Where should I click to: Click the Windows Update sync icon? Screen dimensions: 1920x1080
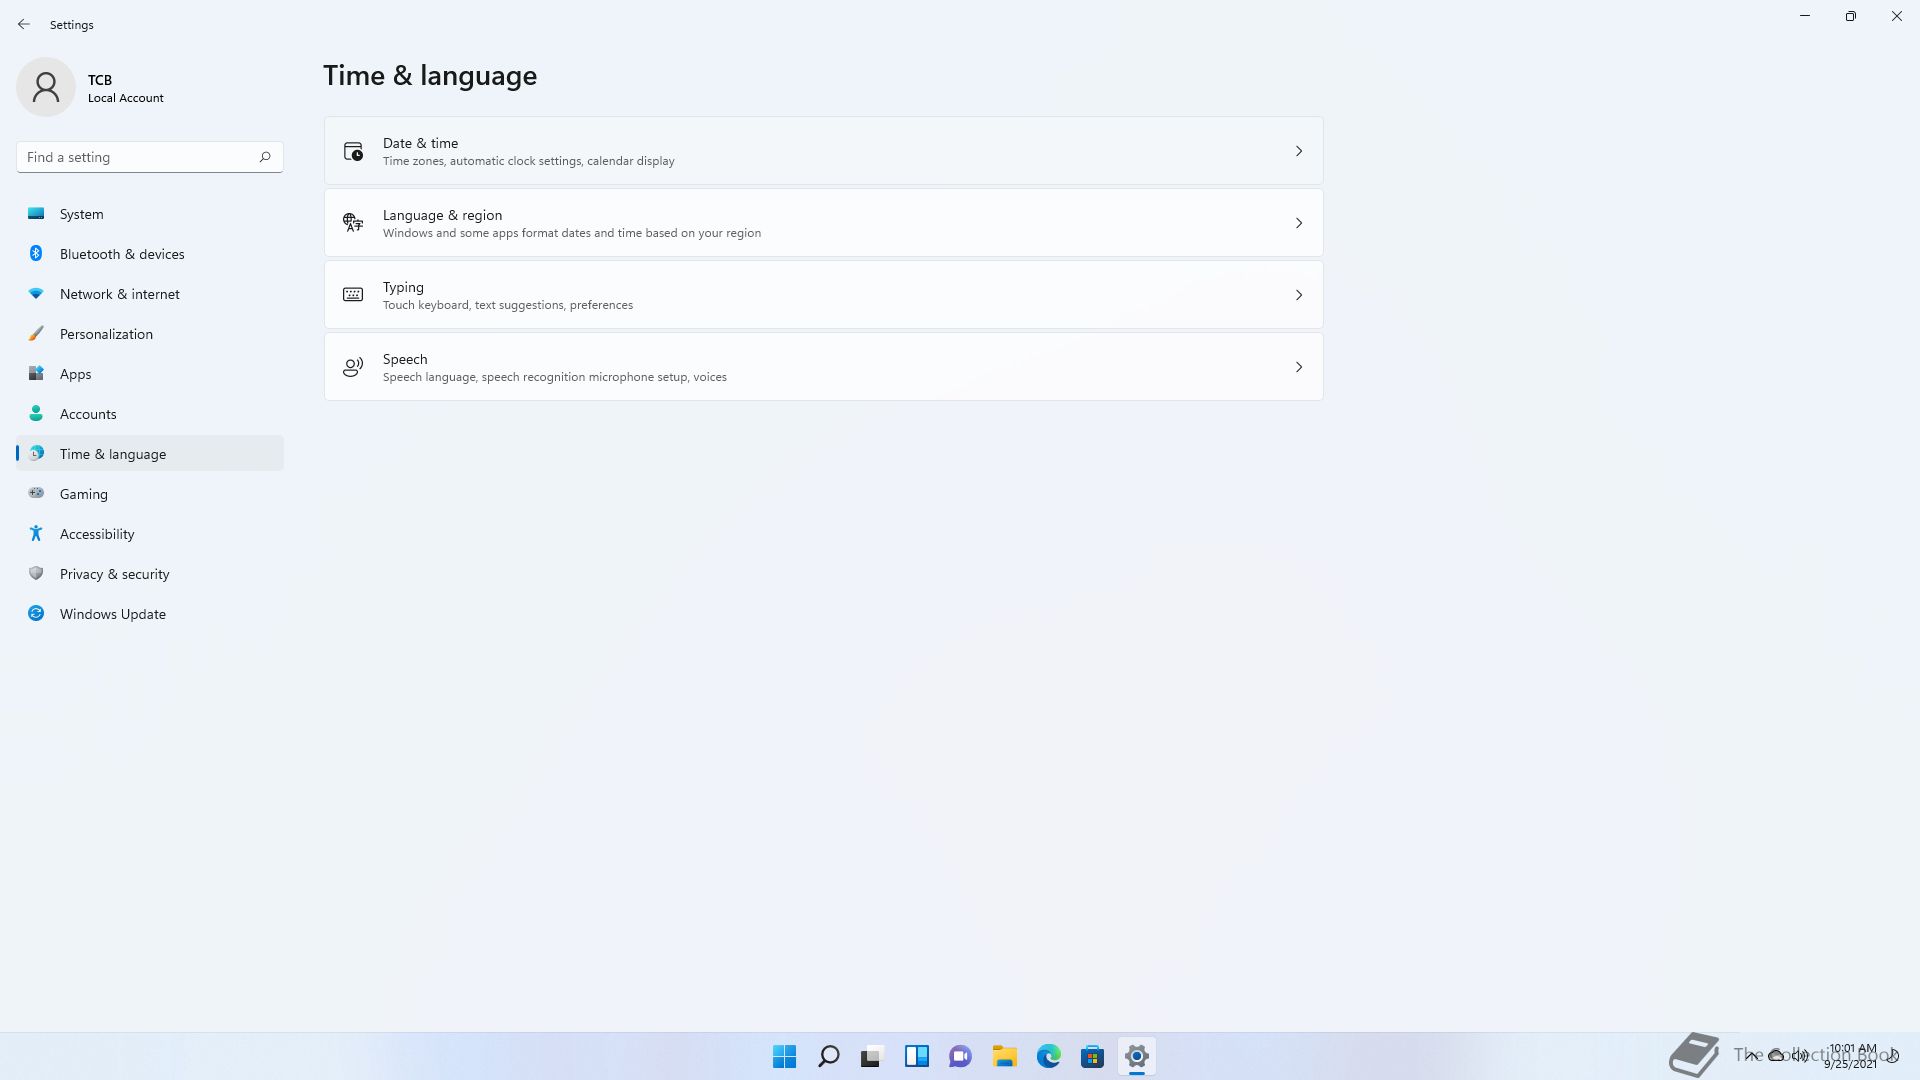pyautogui.click(x=36, y=614)
